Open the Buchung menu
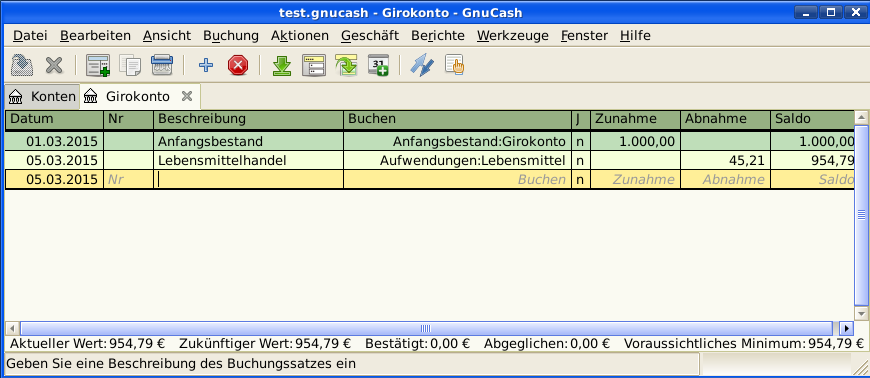870x378 pixels. pyautogui.click(x=231, y=36)
